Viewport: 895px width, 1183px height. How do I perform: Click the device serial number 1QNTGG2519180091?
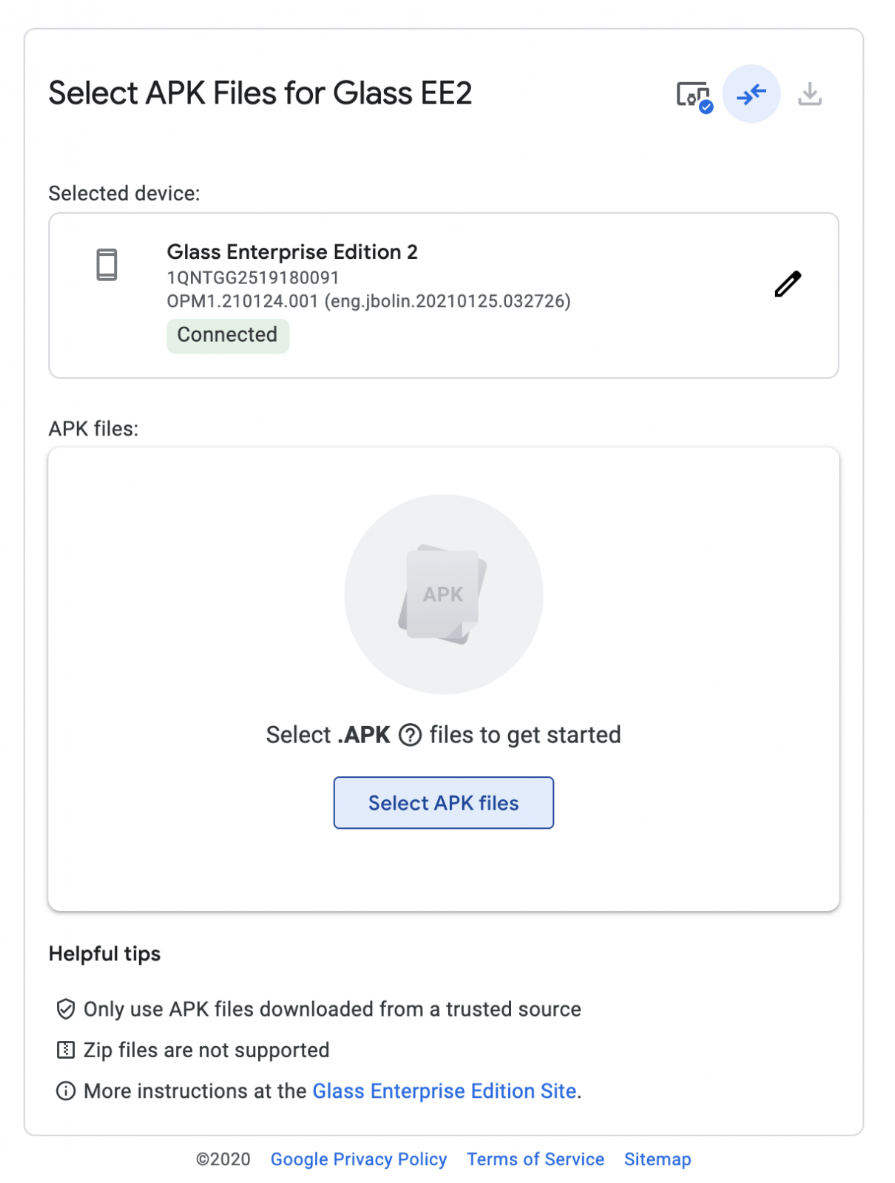point(253,278)
